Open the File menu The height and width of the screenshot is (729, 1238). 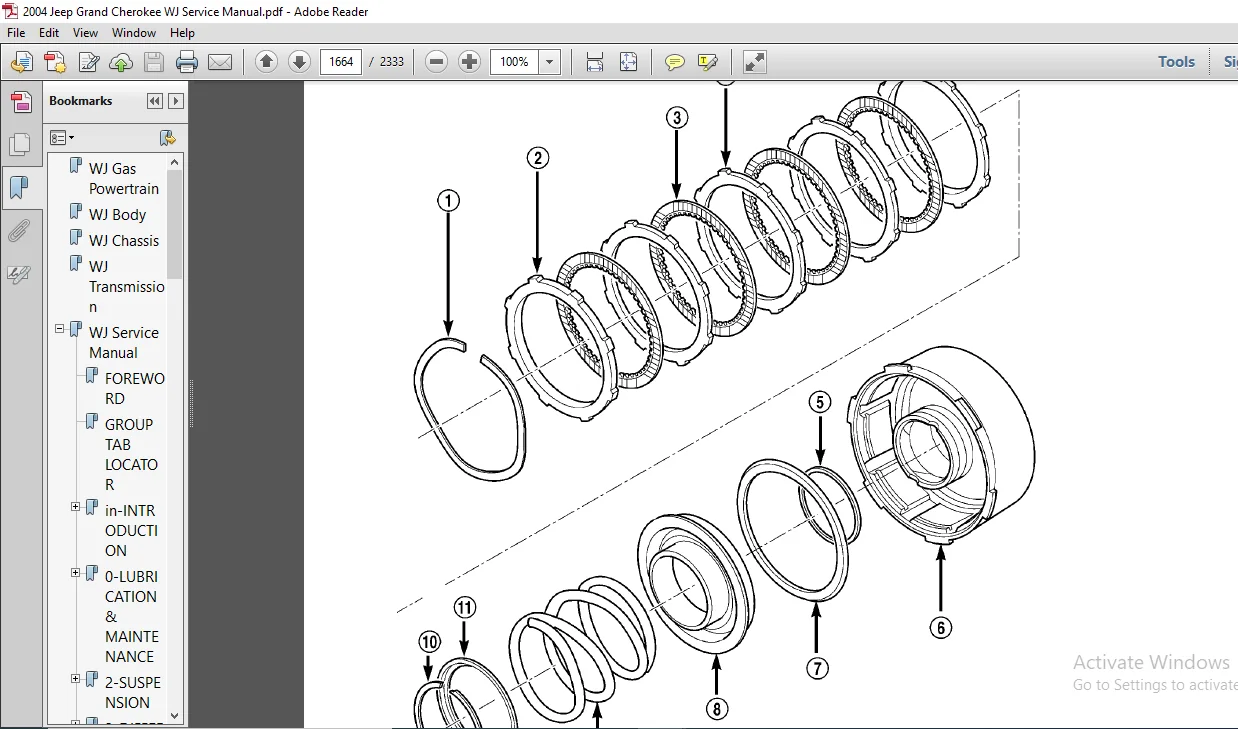point(16,33)
